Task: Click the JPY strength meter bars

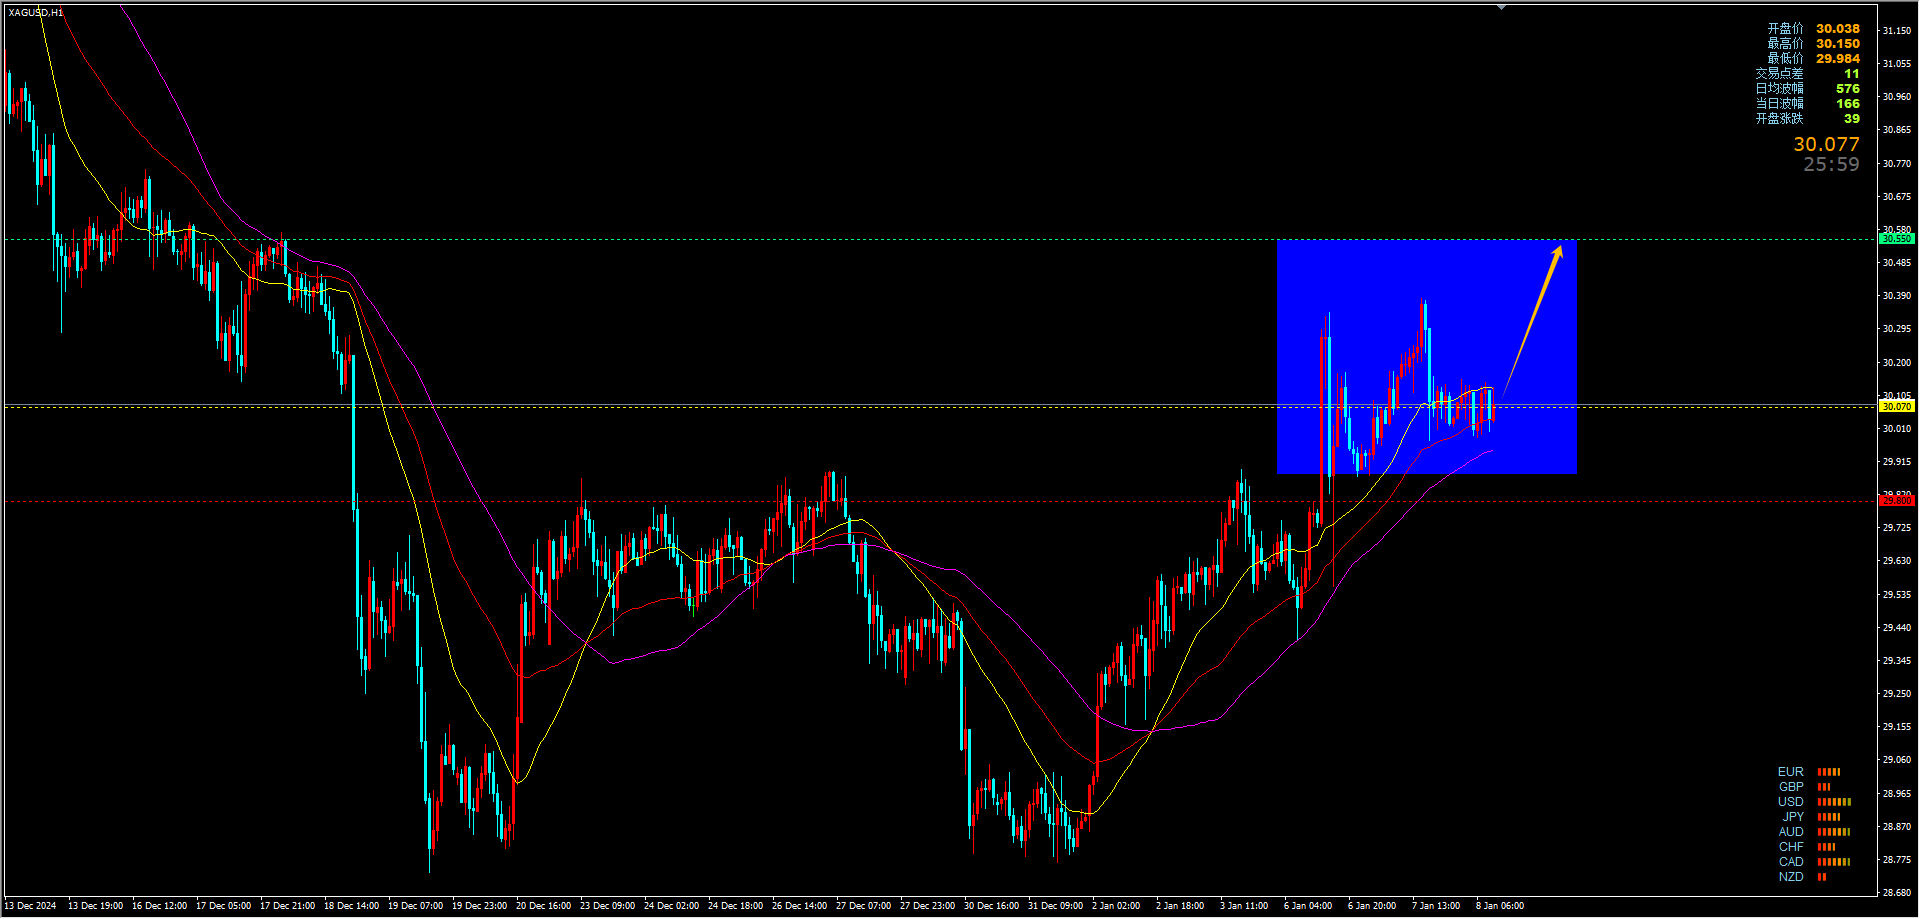Action: (x=1829, y=817)
